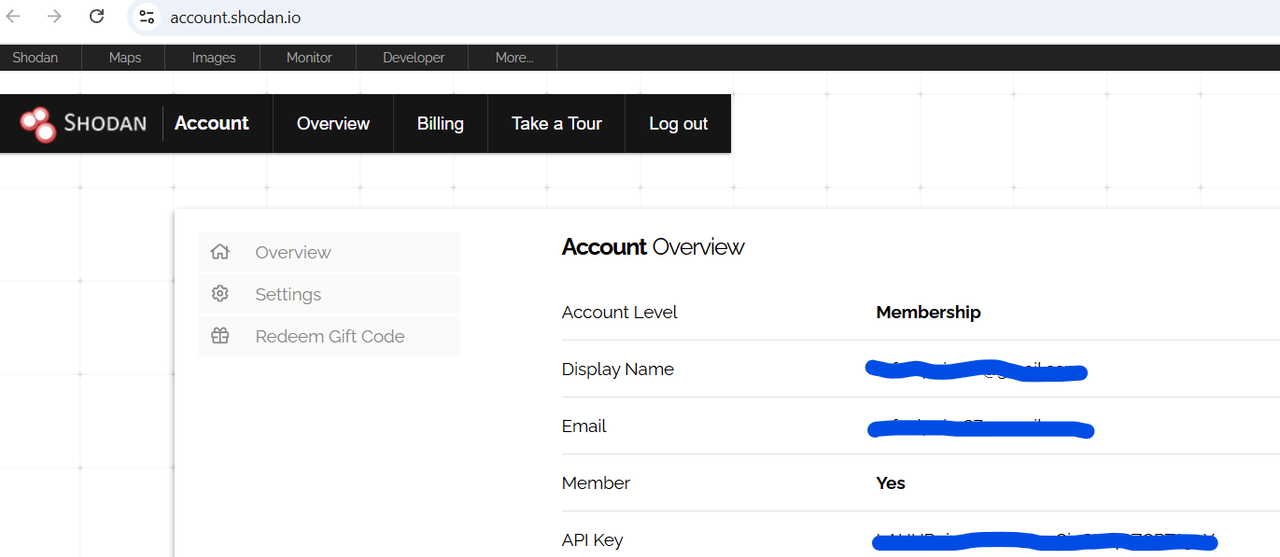Click the Account Overview heading
Screen dimensions: 1280x557
pos(653,247)
